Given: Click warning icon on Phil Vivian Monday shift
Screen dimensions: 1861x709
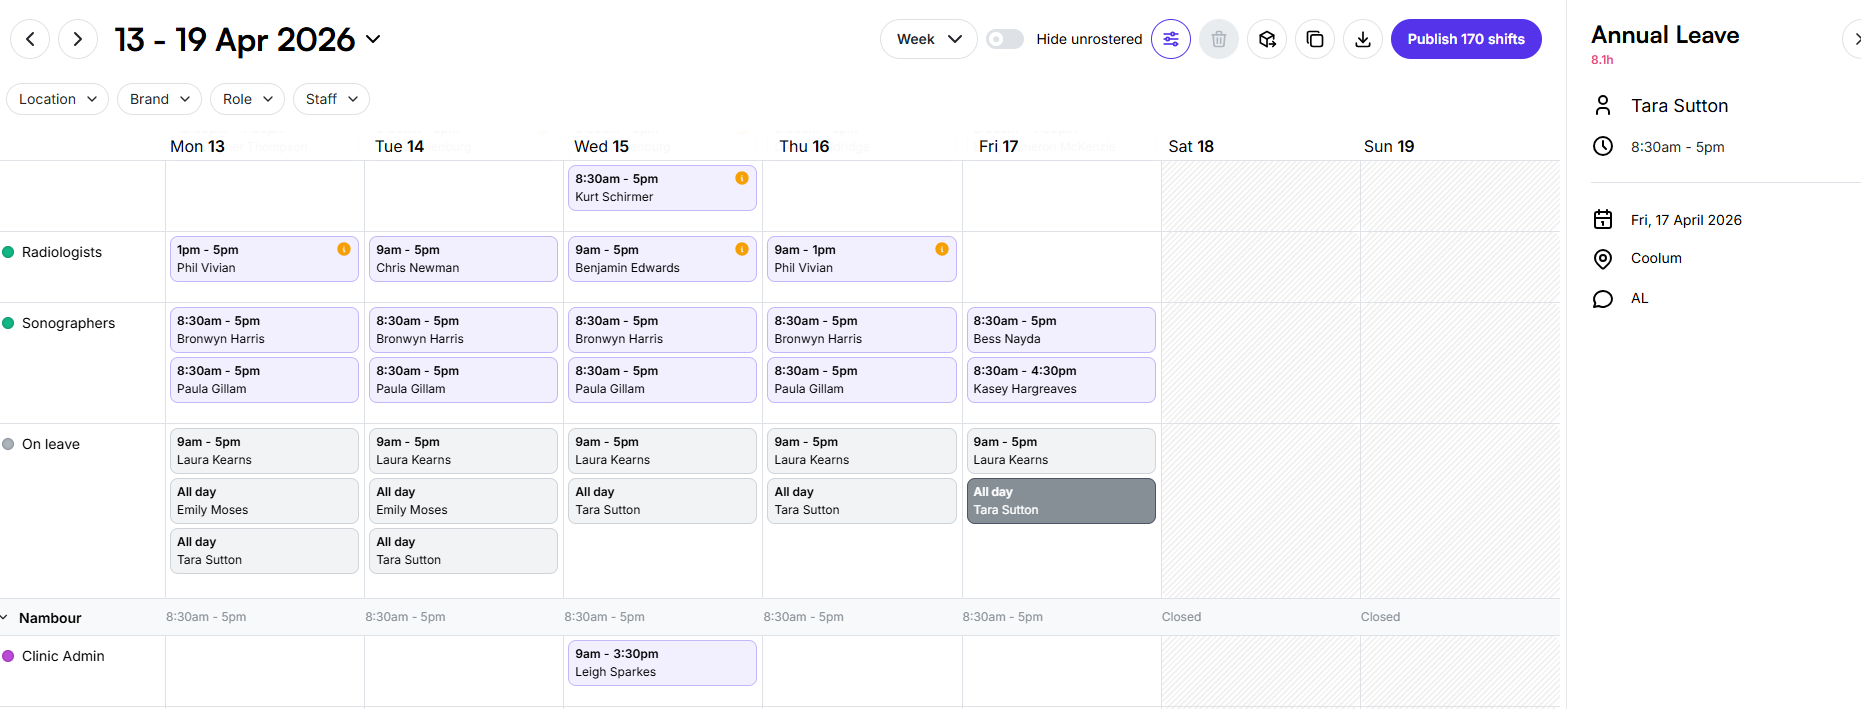Looking at the screenshot, I should pyautogui.click(x=344, y=249).
